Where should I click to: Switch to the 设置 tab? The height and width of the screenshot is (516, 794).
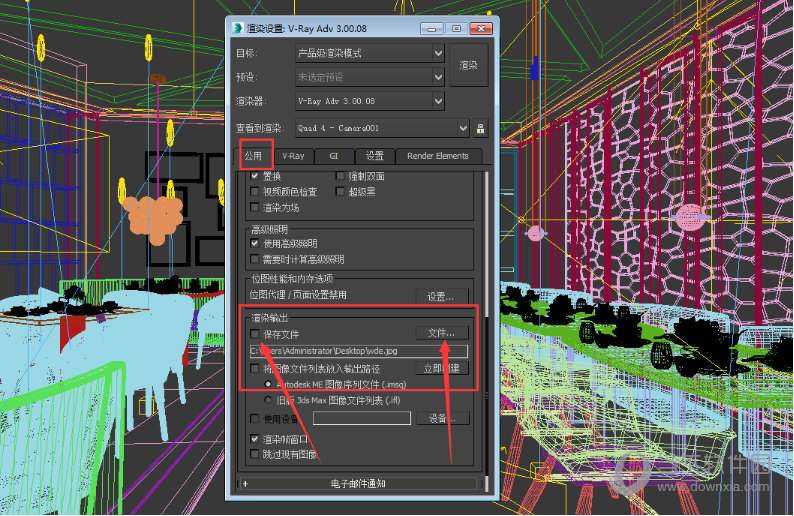click(374, 156)
